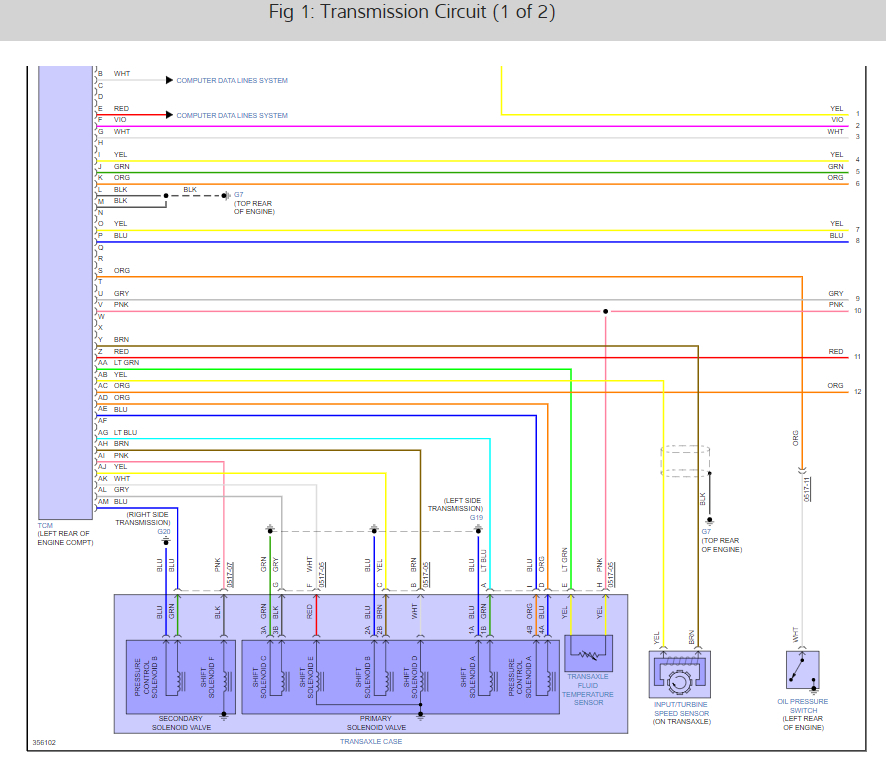Click the lower Computer Data Lines System link
Image resolution: width=886 pixels, height=777 pixels.
[231, 115]
